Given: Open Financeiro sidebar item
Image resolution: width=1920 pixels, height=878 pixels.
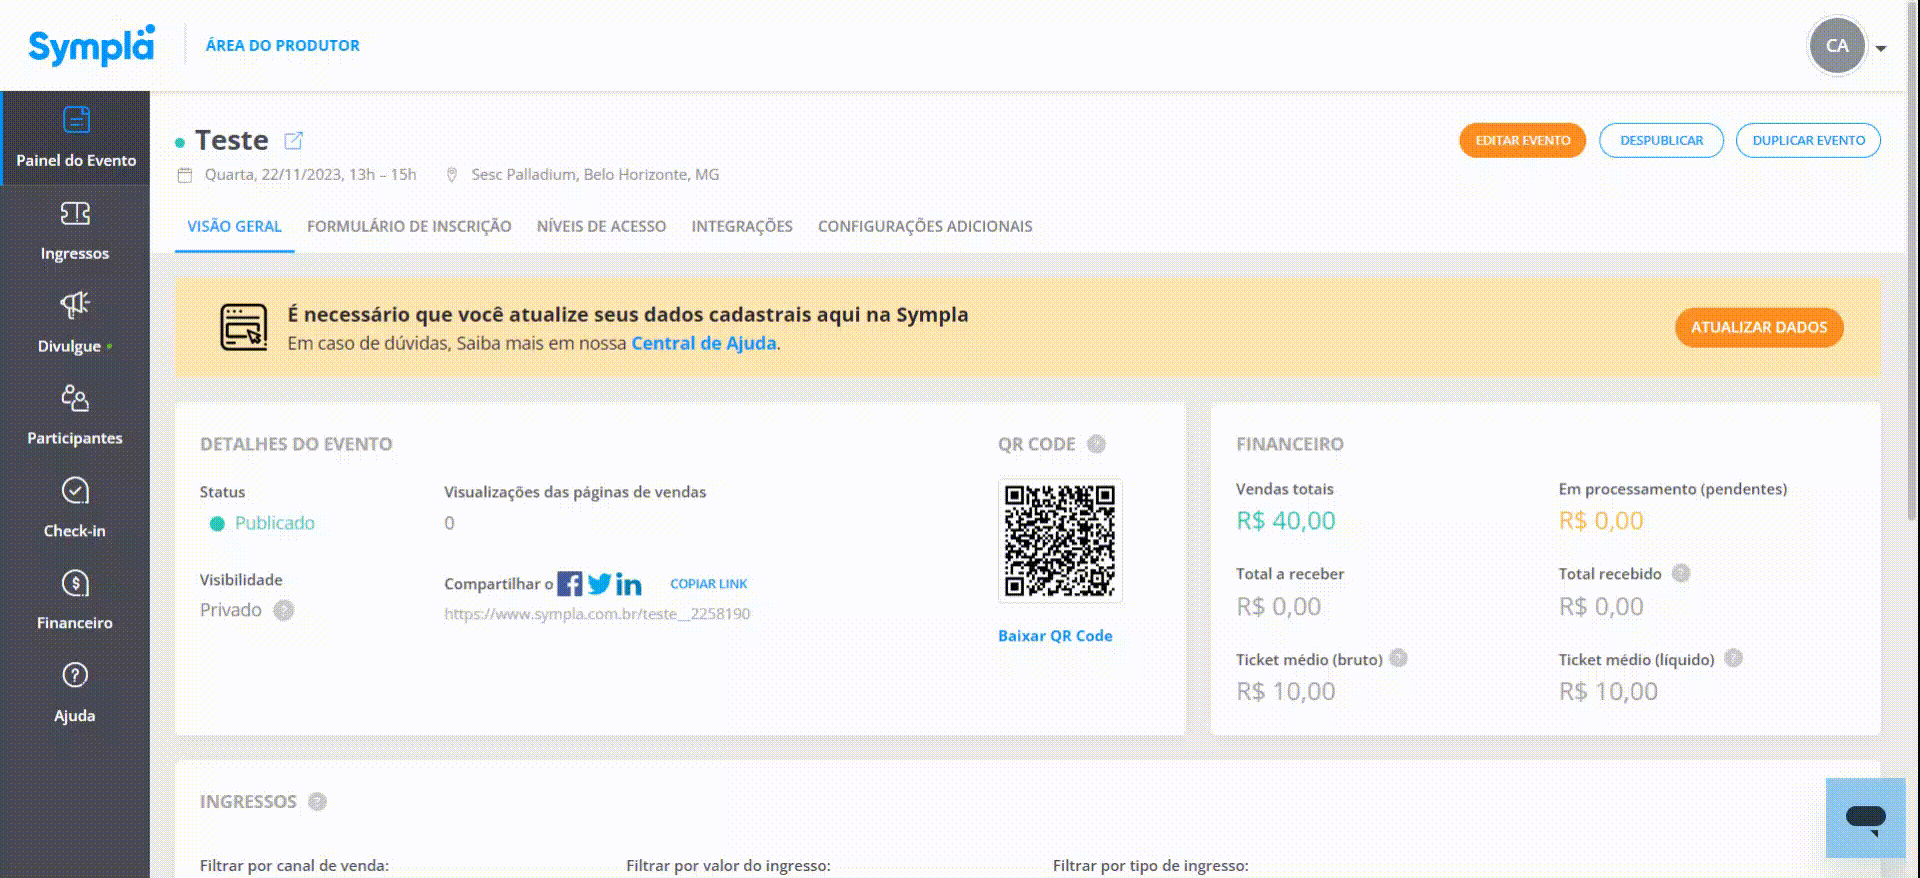Looking at the screenshot, I should (75, 601).
